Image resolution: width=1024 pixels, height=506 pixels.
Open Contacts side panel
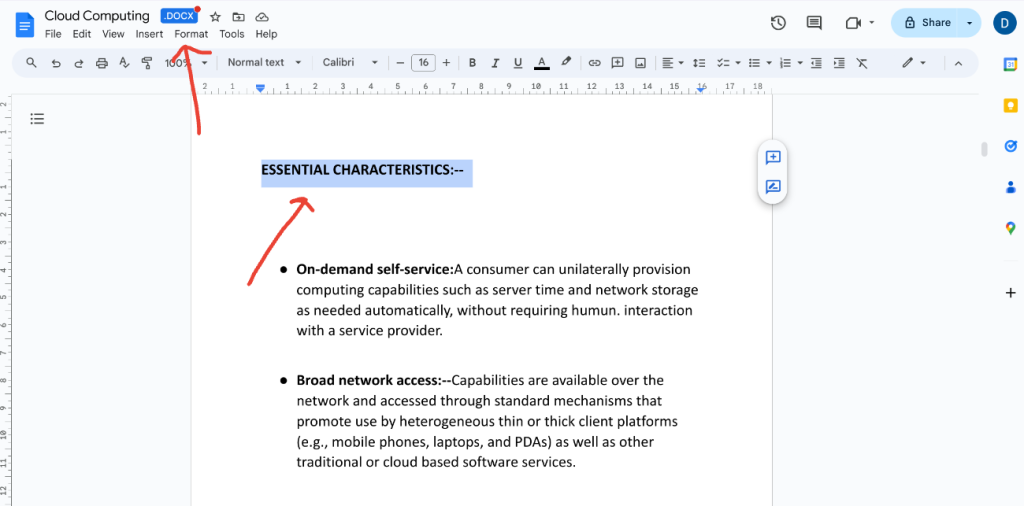click(x=1010, y=187)
